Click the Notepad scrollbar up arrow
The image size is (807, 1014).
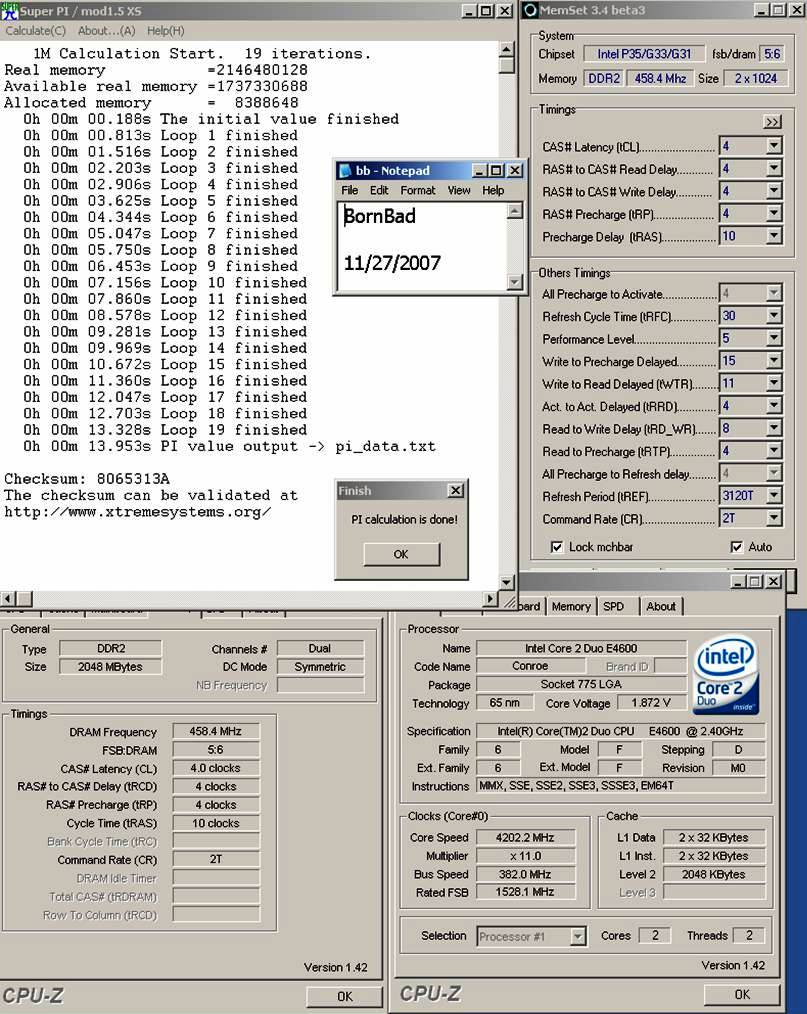[x=515, y=210]
